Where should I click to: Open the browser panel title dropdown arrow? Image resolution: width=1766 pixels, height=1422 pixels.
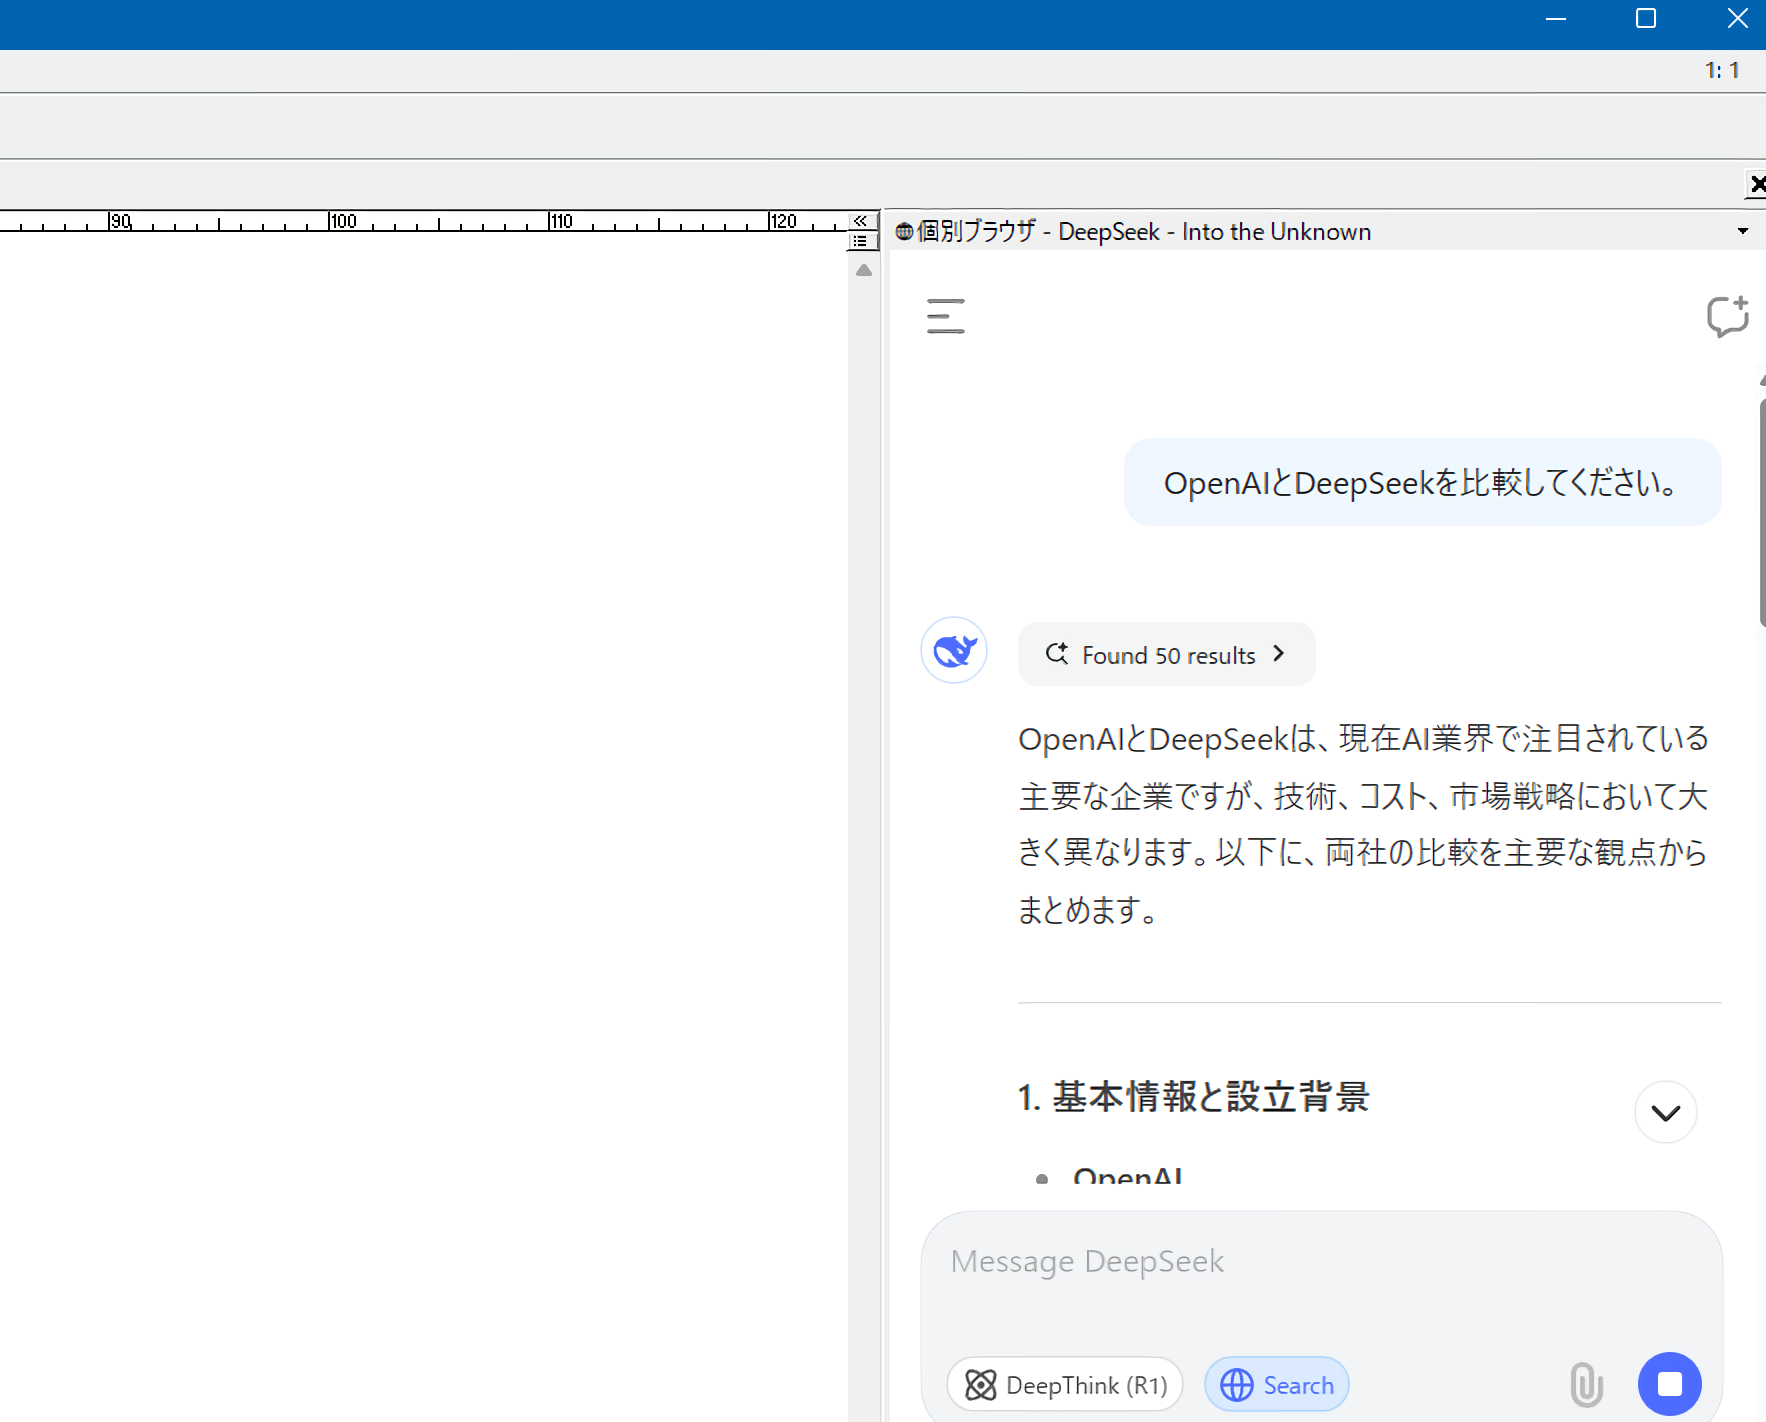click(x=1743, y=232)
